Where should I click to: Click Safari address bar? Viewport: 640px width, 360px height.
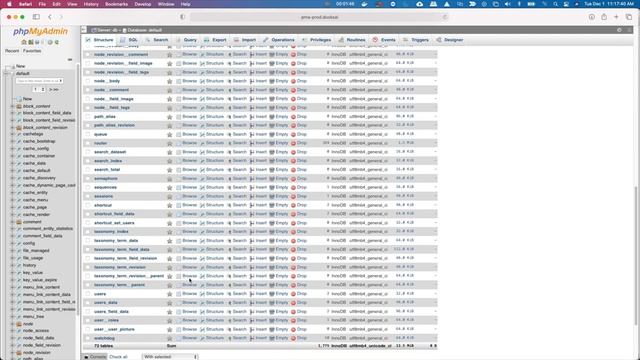(x=319, y=17)
